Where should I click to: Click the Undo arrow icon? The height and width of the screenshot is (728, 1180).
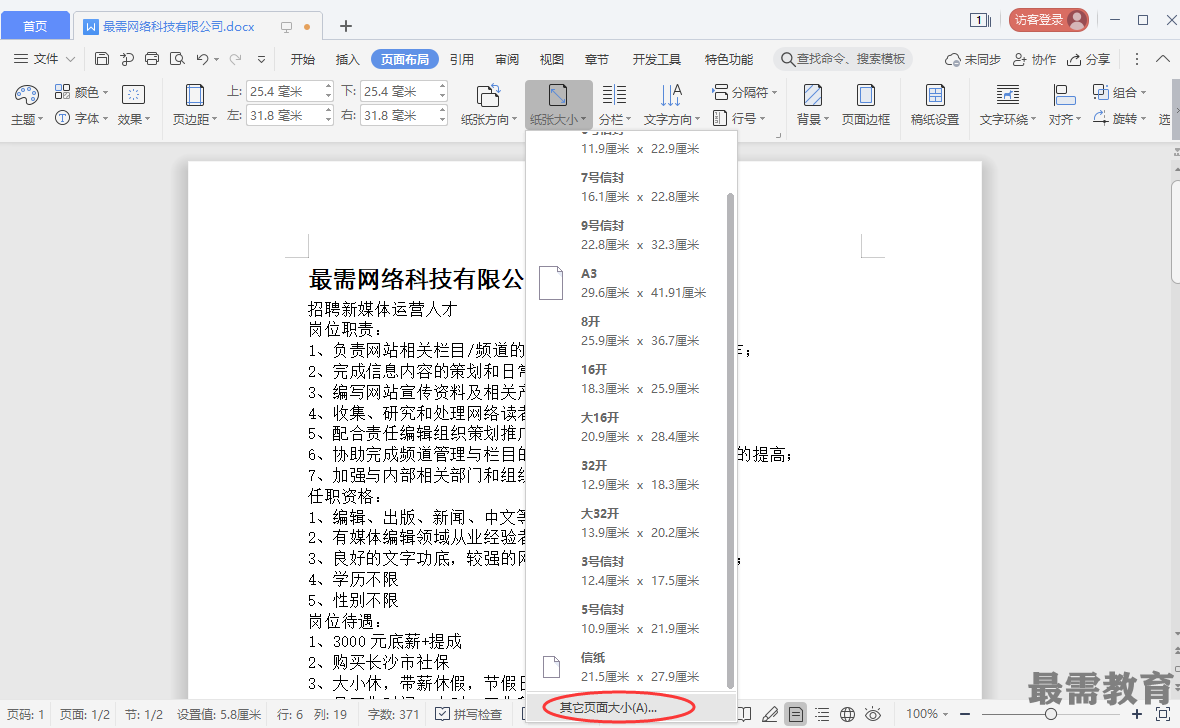[202, 59]
